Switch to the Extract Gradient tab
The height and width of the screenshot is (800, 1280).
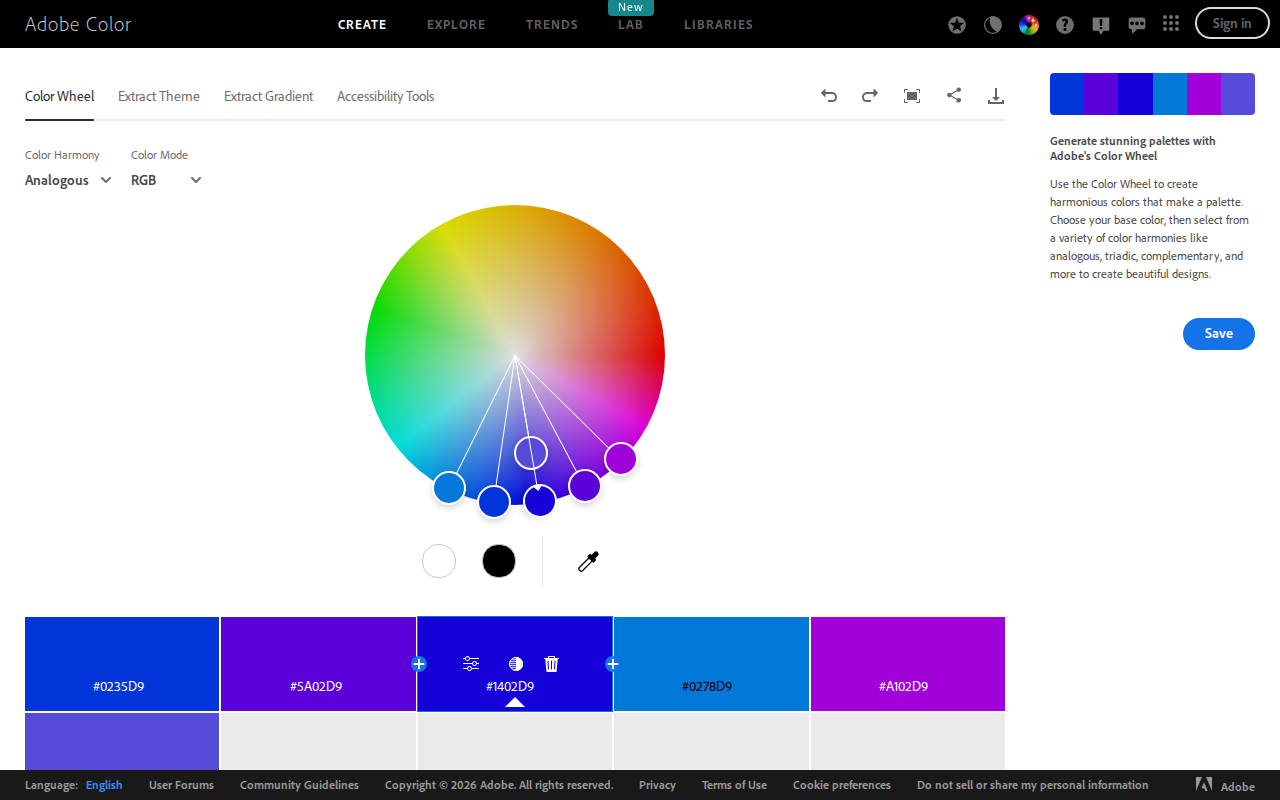268,96
